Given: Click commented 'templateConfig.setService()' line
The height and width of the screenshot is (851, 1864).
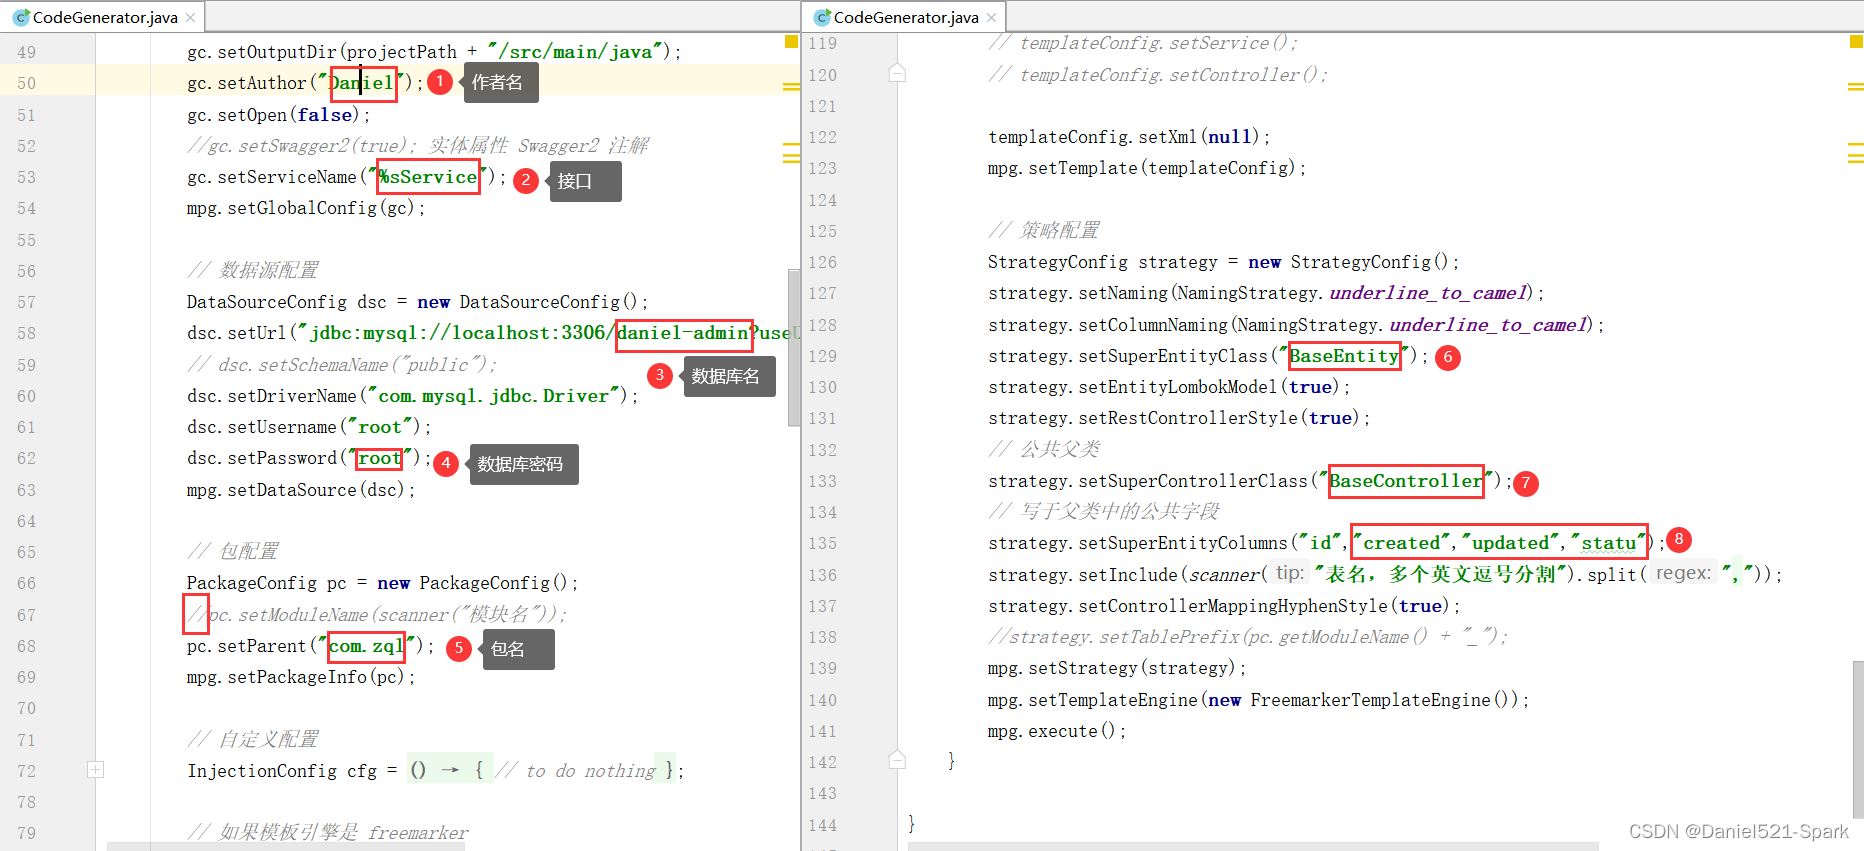Looking at the screenshot, I should 1143,43.
